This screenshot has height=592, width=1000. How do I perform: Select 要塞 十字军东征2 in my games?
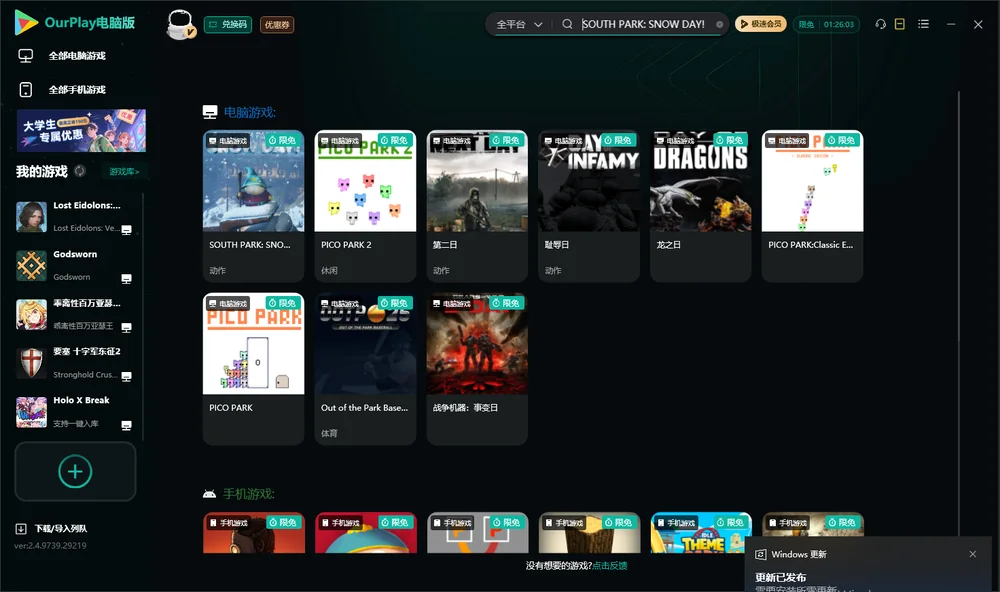click(x=75, y=363)
